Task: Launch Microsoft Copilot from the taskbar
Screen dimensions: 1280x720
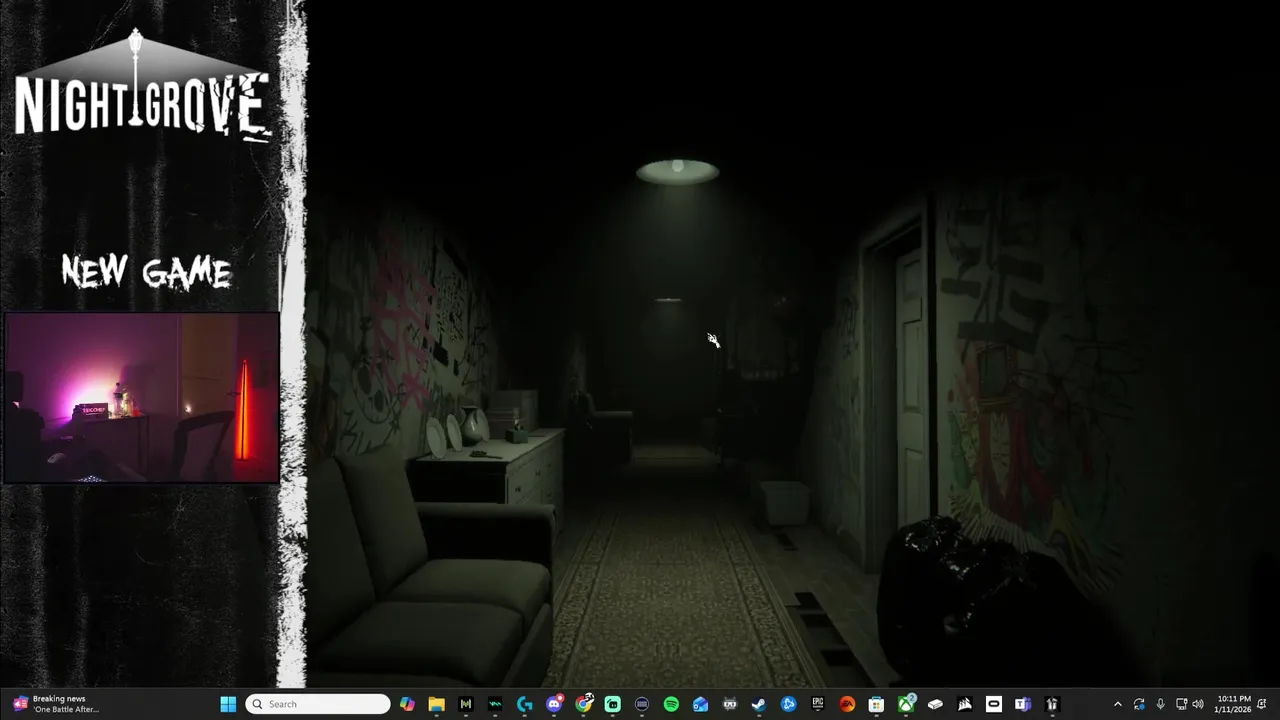Action: coord(407,704)
